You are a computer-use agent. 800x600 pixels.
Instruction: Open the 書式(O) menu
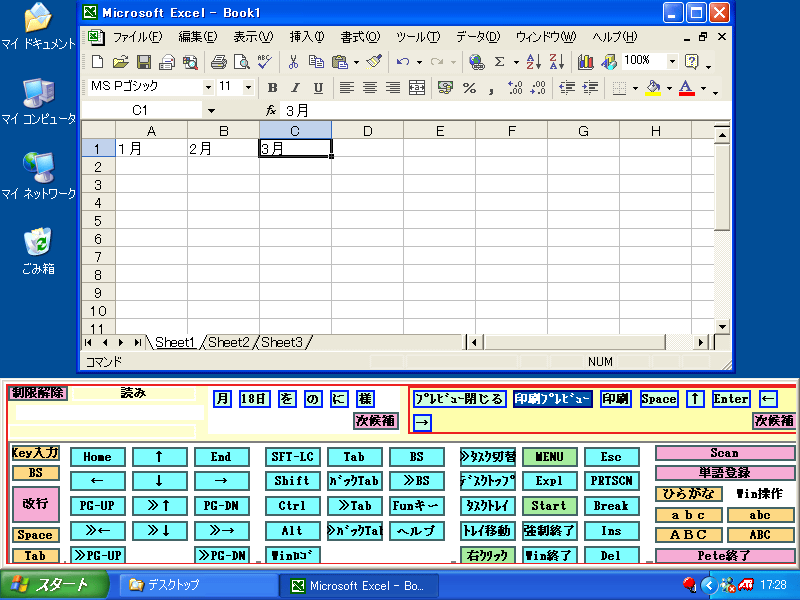click(360, 37)
